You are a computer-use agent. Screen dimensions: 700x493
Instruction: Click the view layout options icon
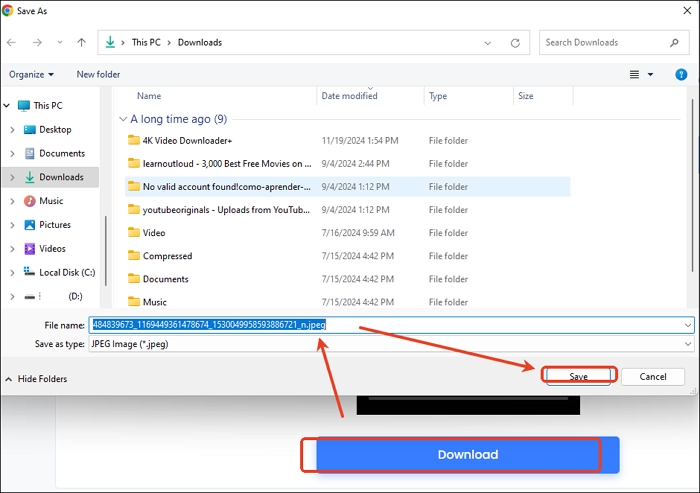pos(635,74)
